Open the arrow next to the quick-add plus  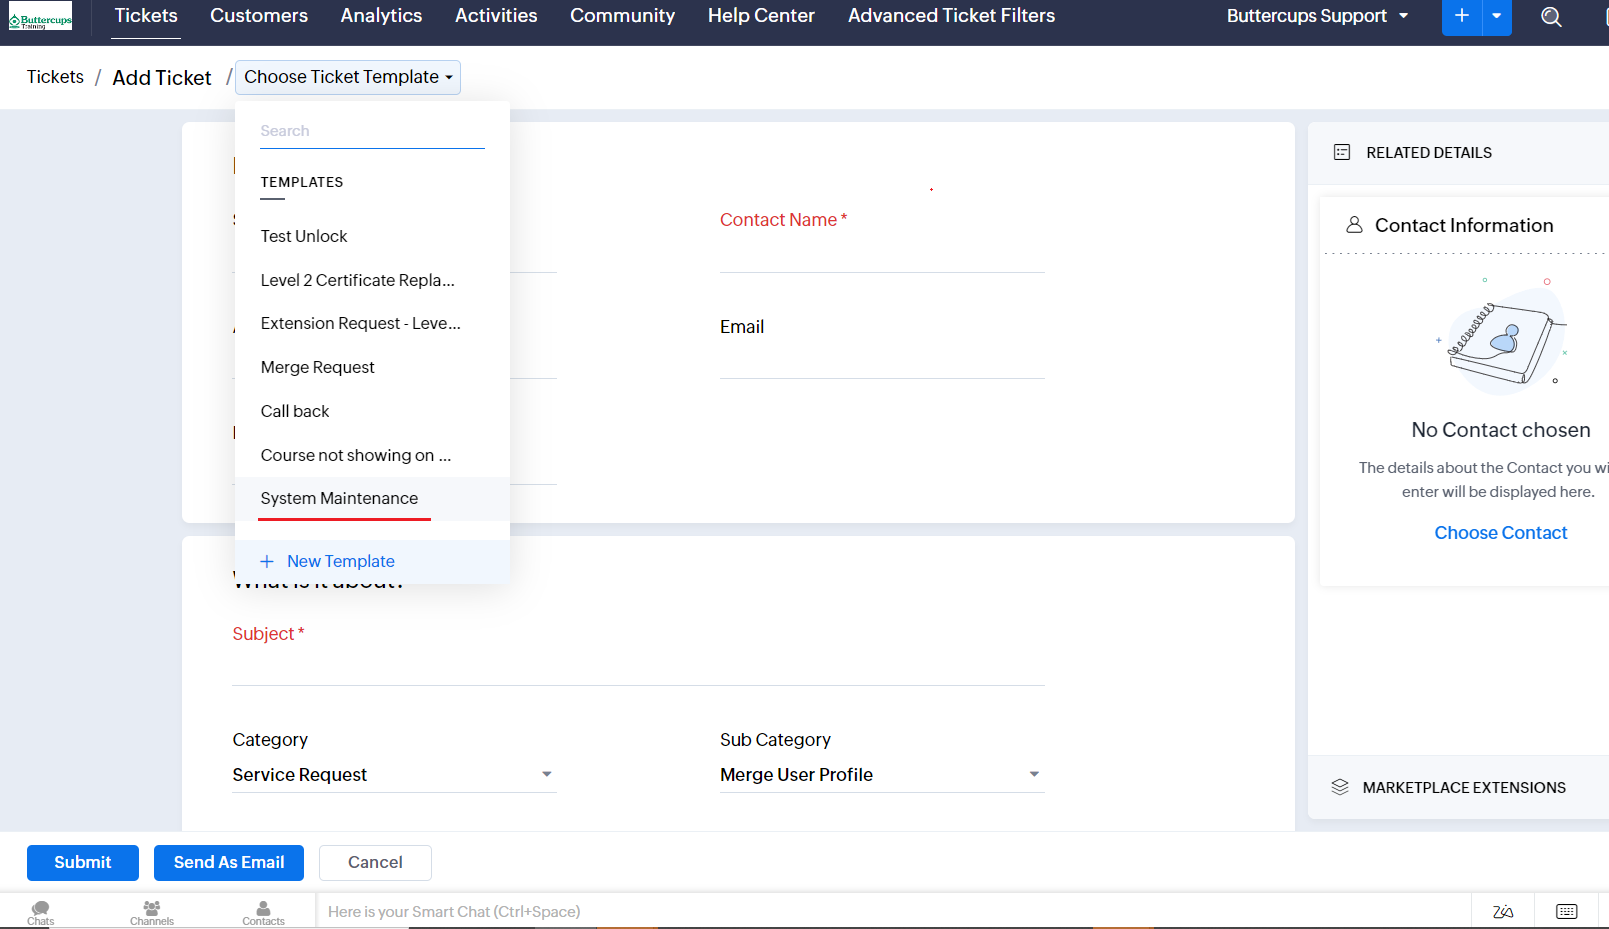(1496, 16)
